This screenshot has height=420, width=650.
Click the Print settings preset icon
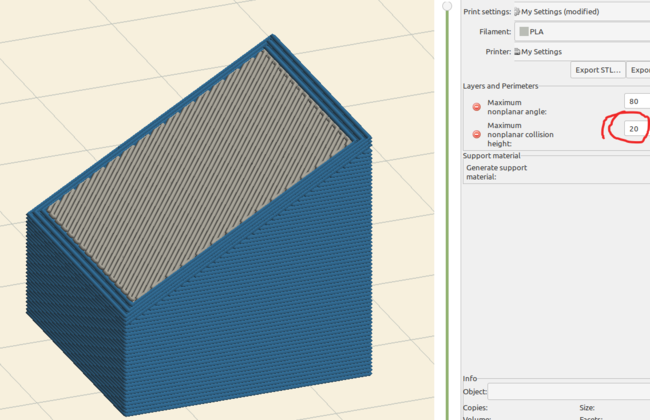pyautogui.click(x=517, y=12)
